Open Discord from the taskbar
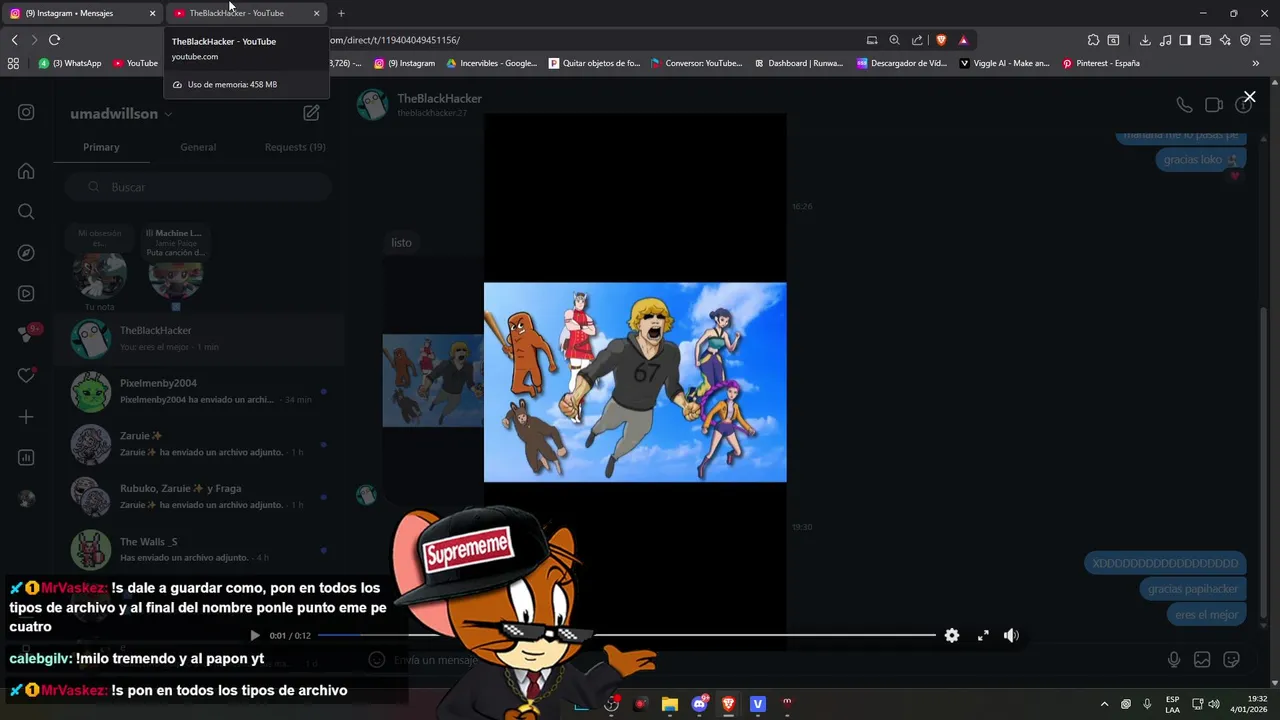The image size is (1280, 720). [700, 704]
